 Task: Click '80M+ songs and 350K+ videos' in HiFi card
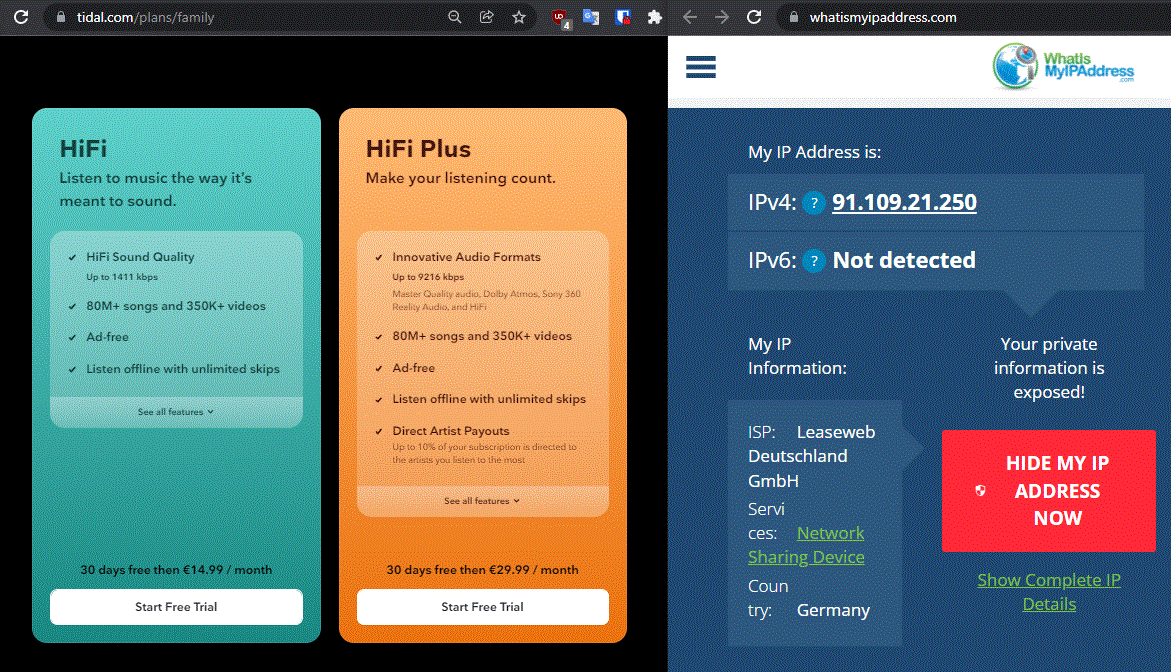pyautogui.click(x=176, y=306)
